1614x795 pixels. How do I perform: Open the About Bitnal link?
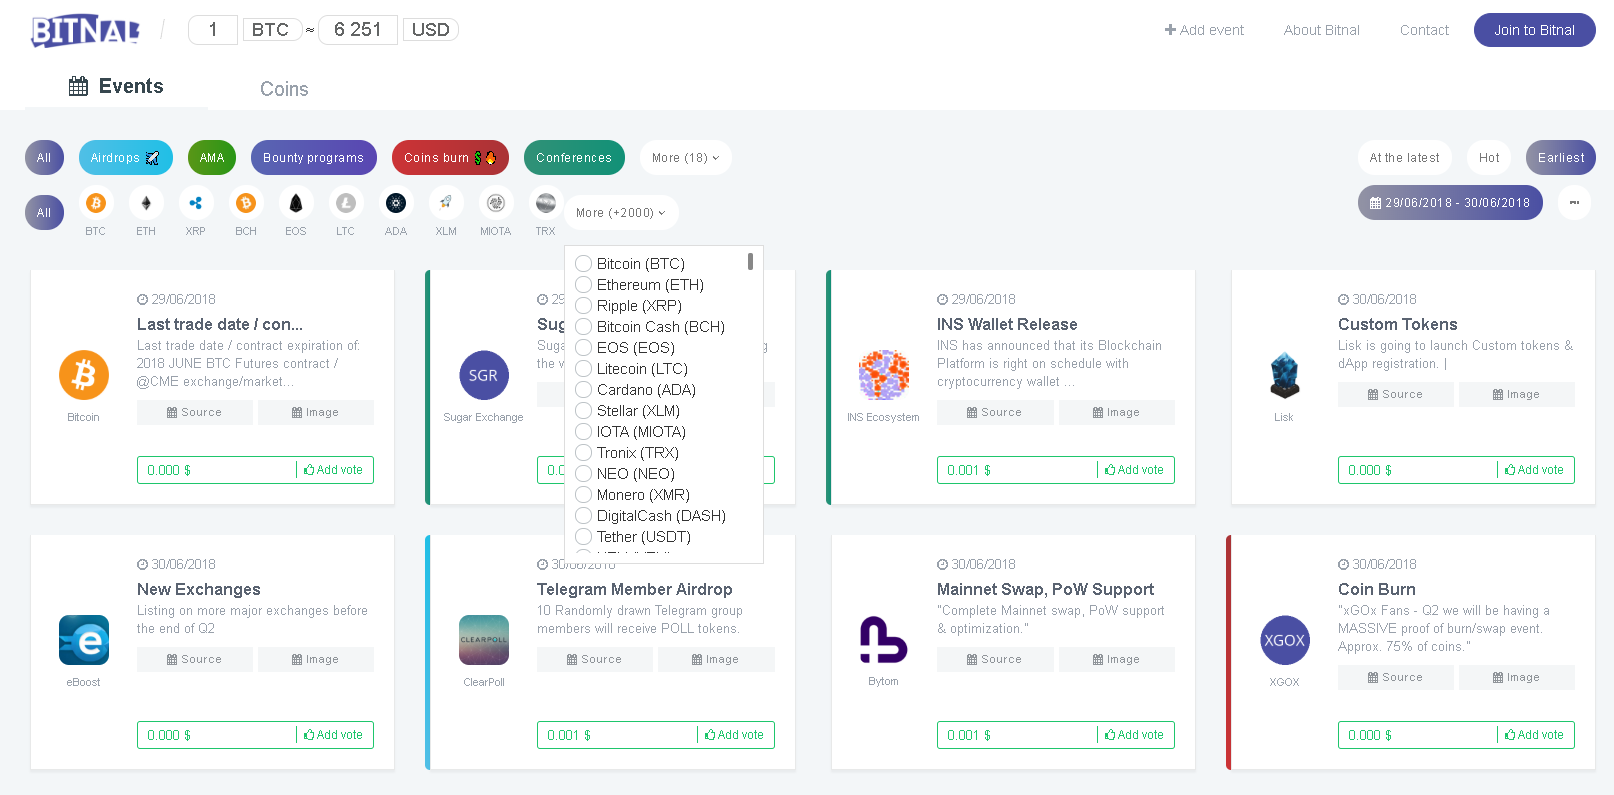click(1322, 30)
